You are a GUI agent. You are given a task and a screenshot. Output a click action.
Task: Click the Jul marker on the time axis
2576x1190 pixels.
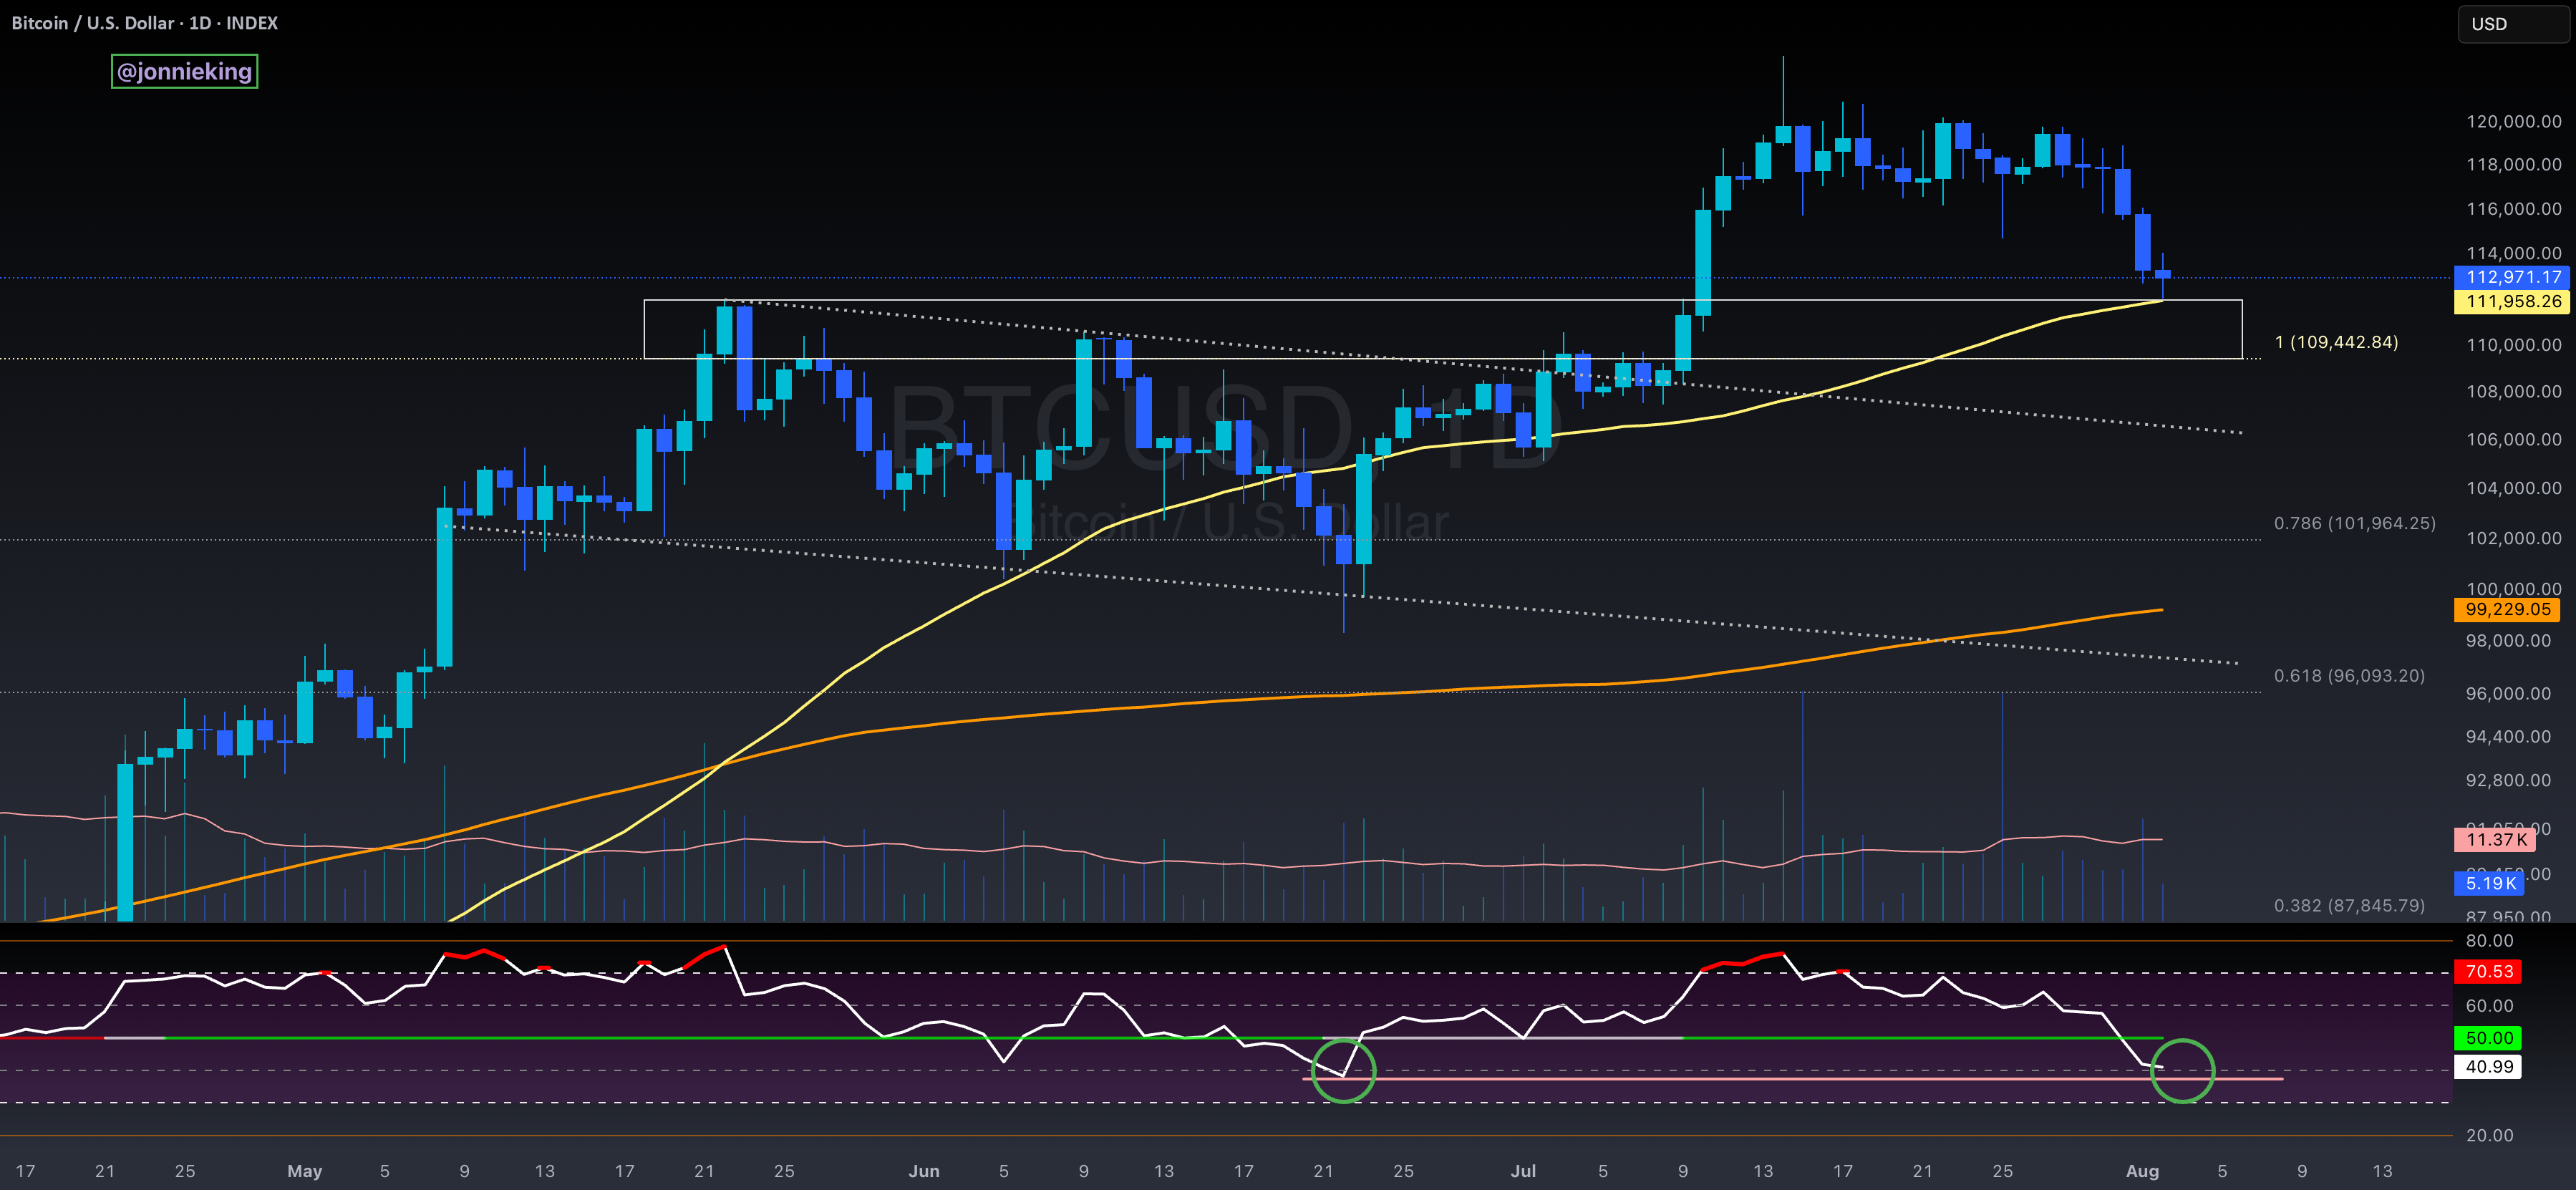(x=1523, y=1171)
